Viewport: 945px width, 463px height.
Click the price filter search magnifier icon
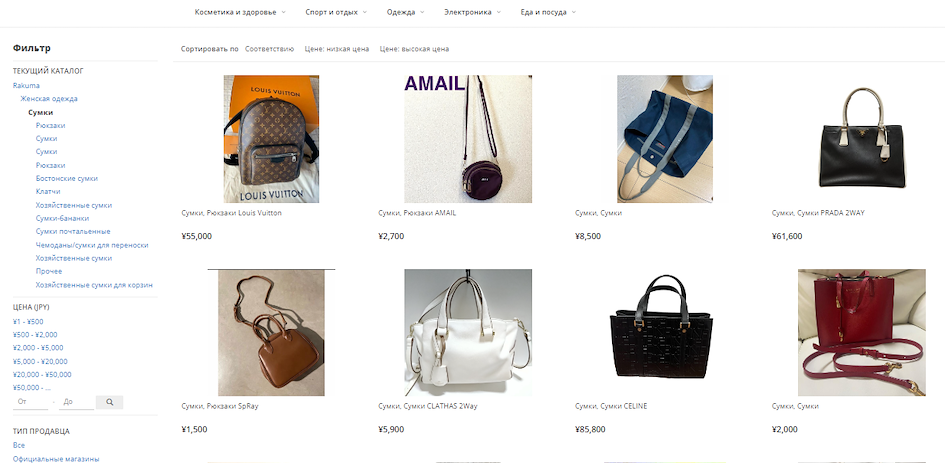click(x=109, y=402)
